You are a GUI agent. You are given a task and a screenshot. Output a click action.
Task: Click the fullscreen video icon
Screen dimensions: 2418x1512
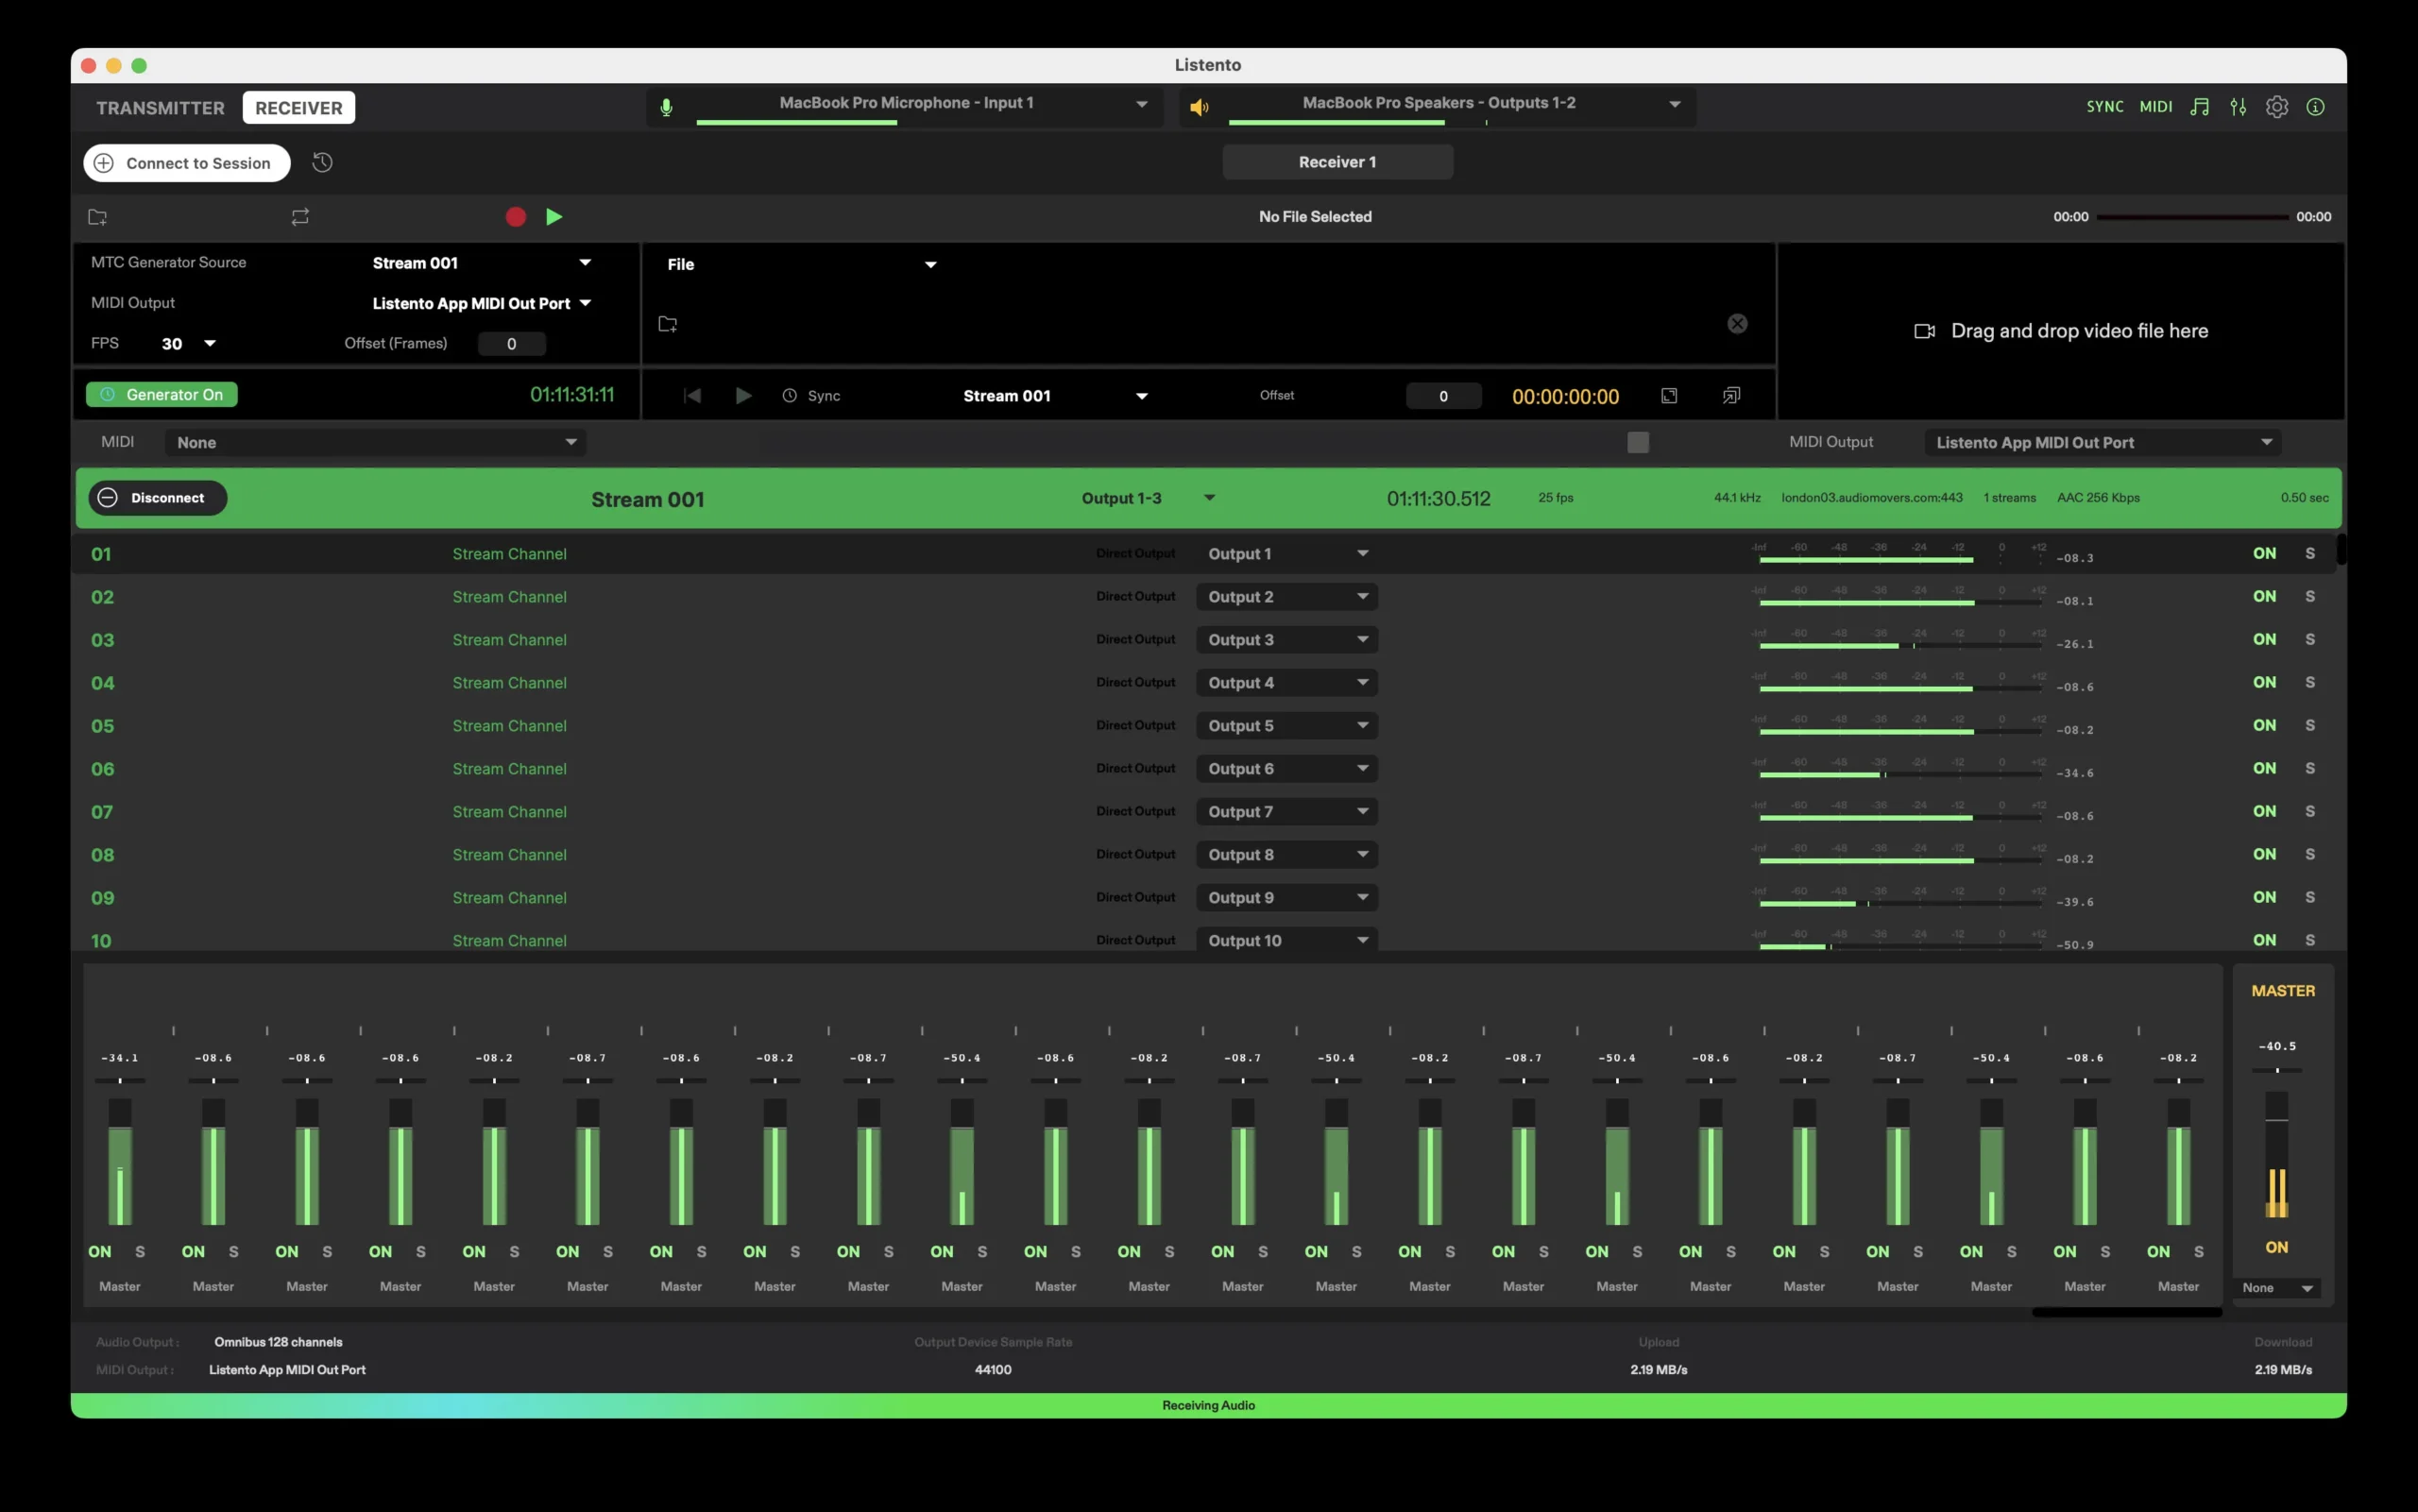[1669, 396]
